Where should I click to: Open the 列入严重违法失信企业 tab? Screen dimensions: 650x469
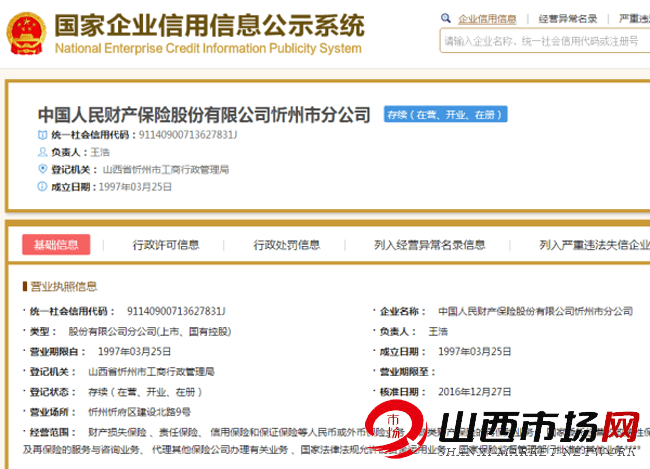[x=594, y=245]
